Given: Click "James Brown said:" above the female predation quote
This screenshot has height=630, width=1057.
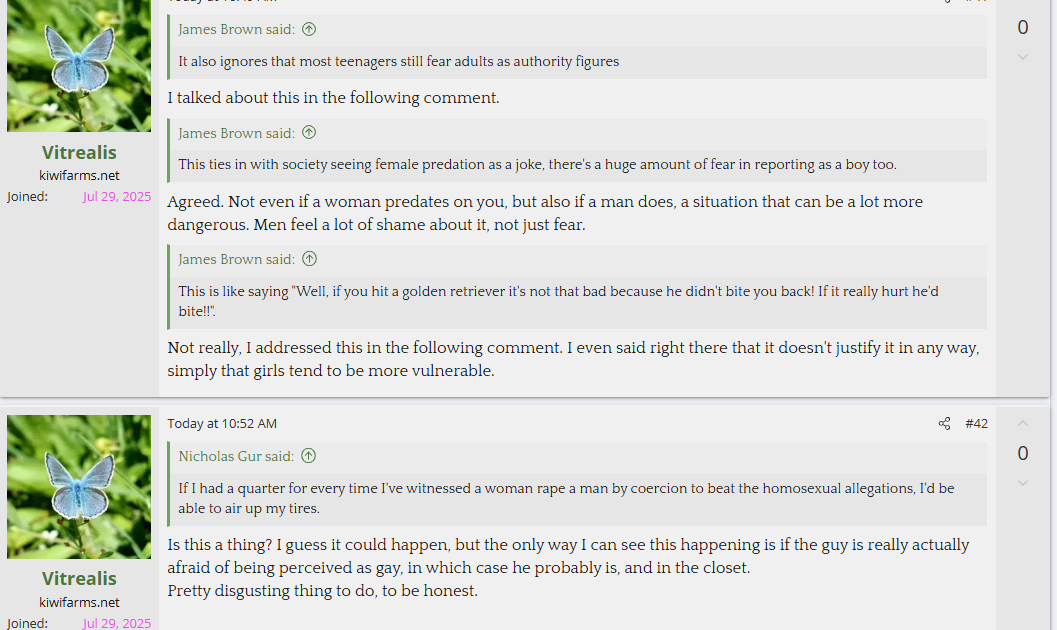Looking at the screenshot, I should pos(236,133).
